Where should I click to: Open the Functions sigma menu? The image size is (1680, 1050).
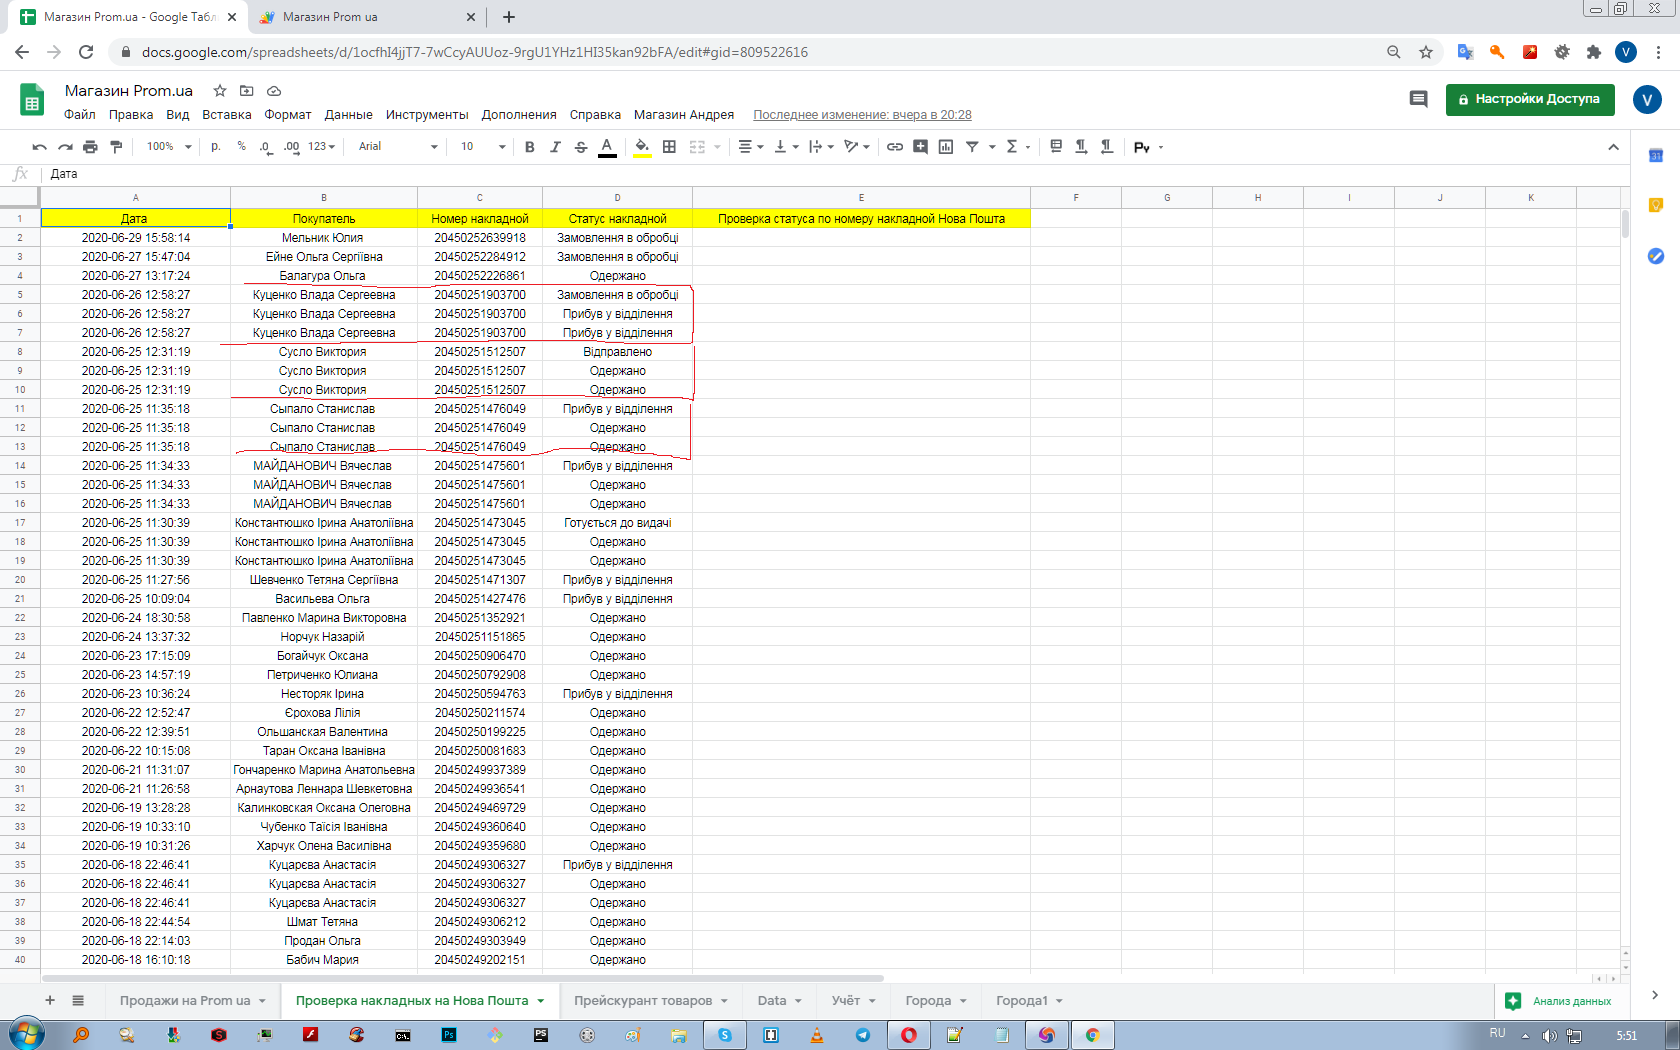click(1017, 147)
